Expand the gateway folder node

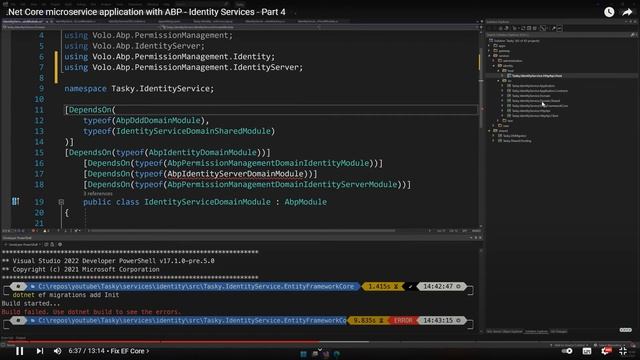pyautogui.click(x=489, y=51)
